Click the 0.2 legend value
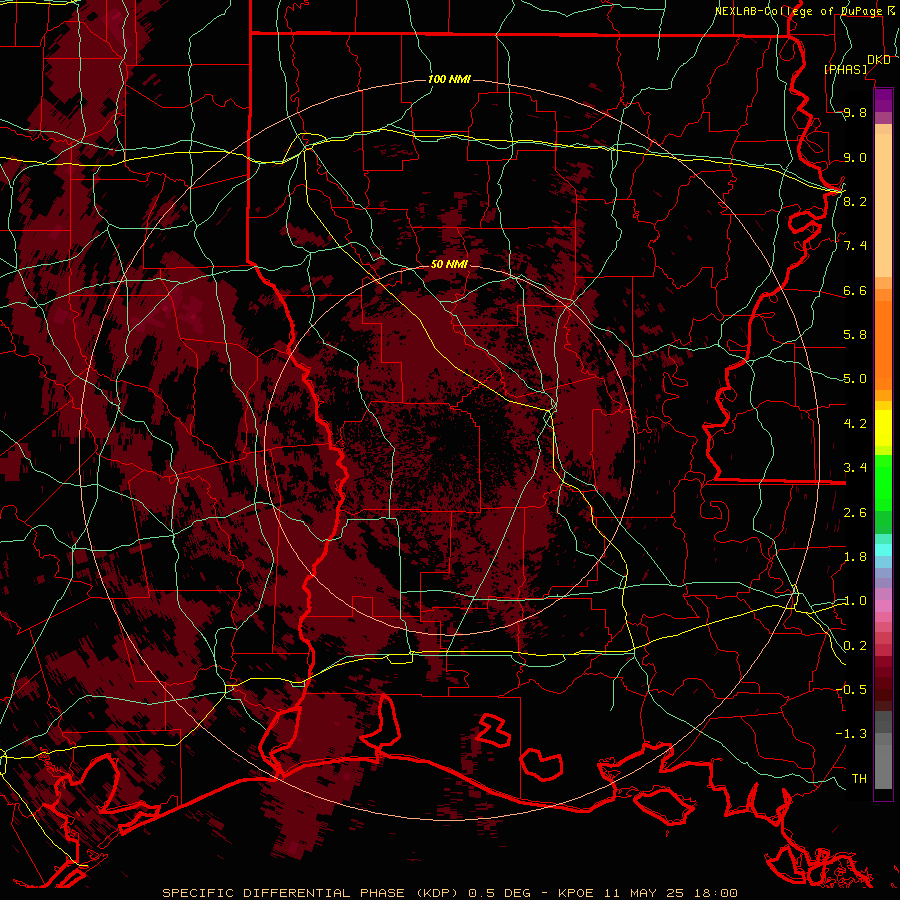900x900 pixels. [855, 646]
